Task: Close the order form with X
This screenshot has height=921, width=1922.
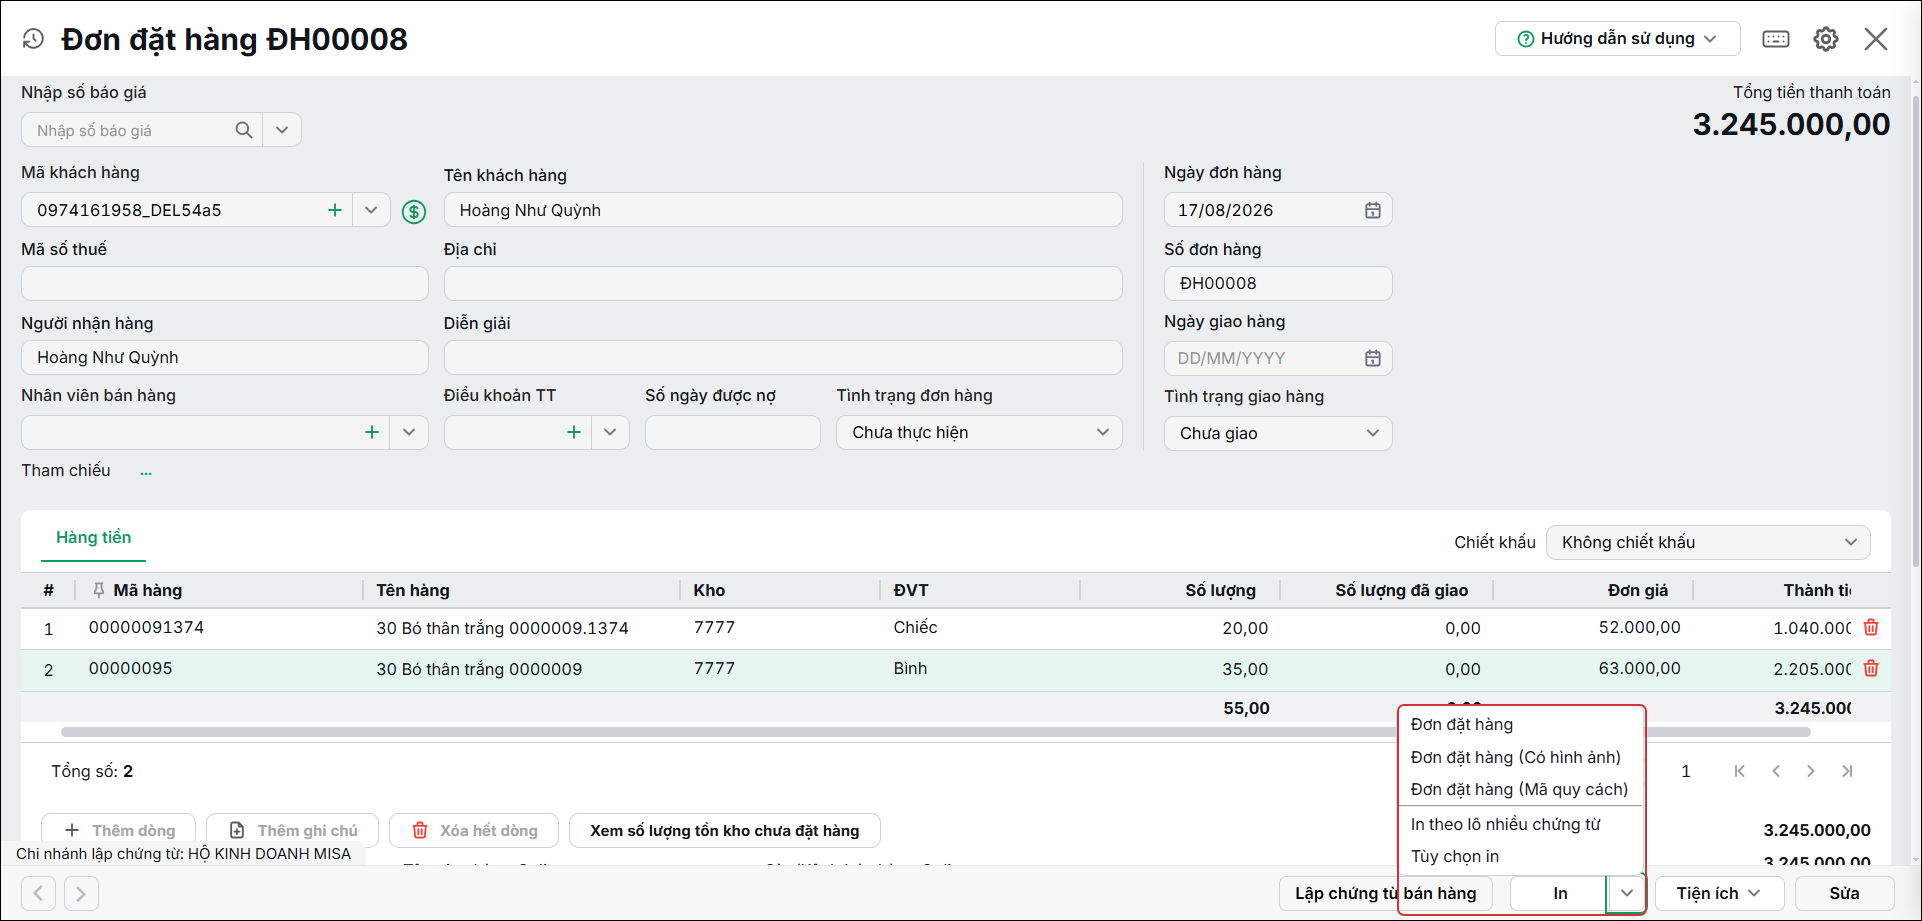Action: click(1876, 39)
